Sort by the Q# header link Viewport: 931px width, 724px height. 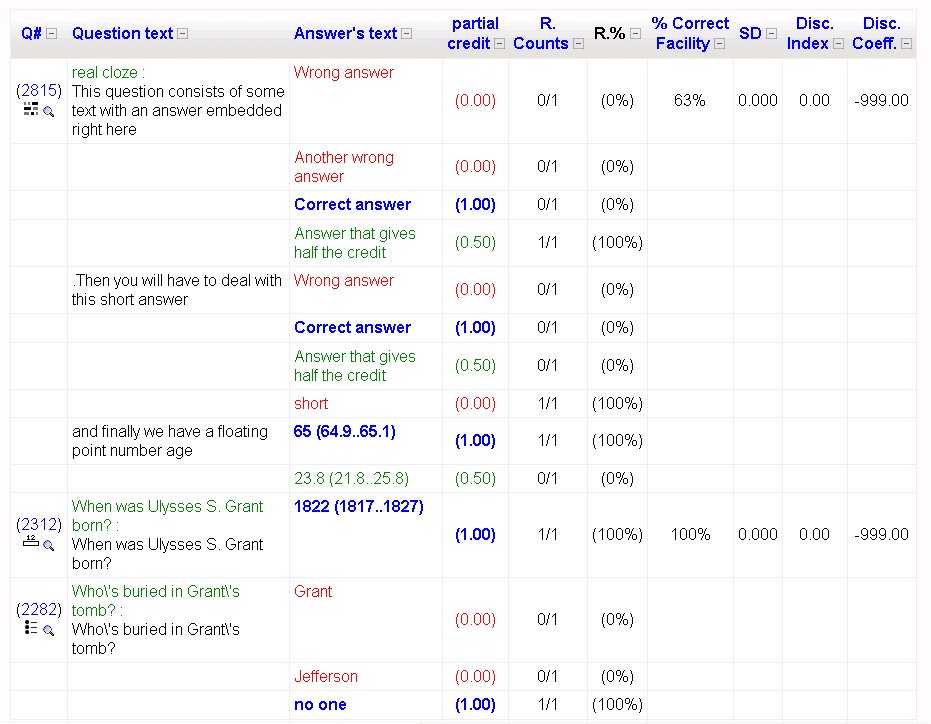click(x=31, y=33)
